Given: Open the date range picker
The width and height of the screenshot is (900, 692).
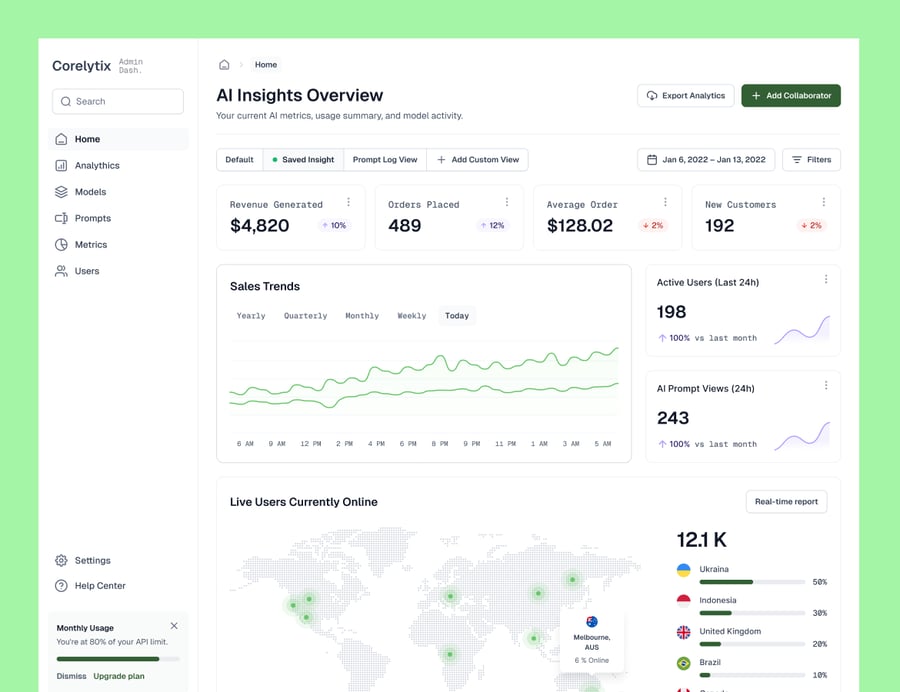Looking at the screenshot, I should 706,160.
